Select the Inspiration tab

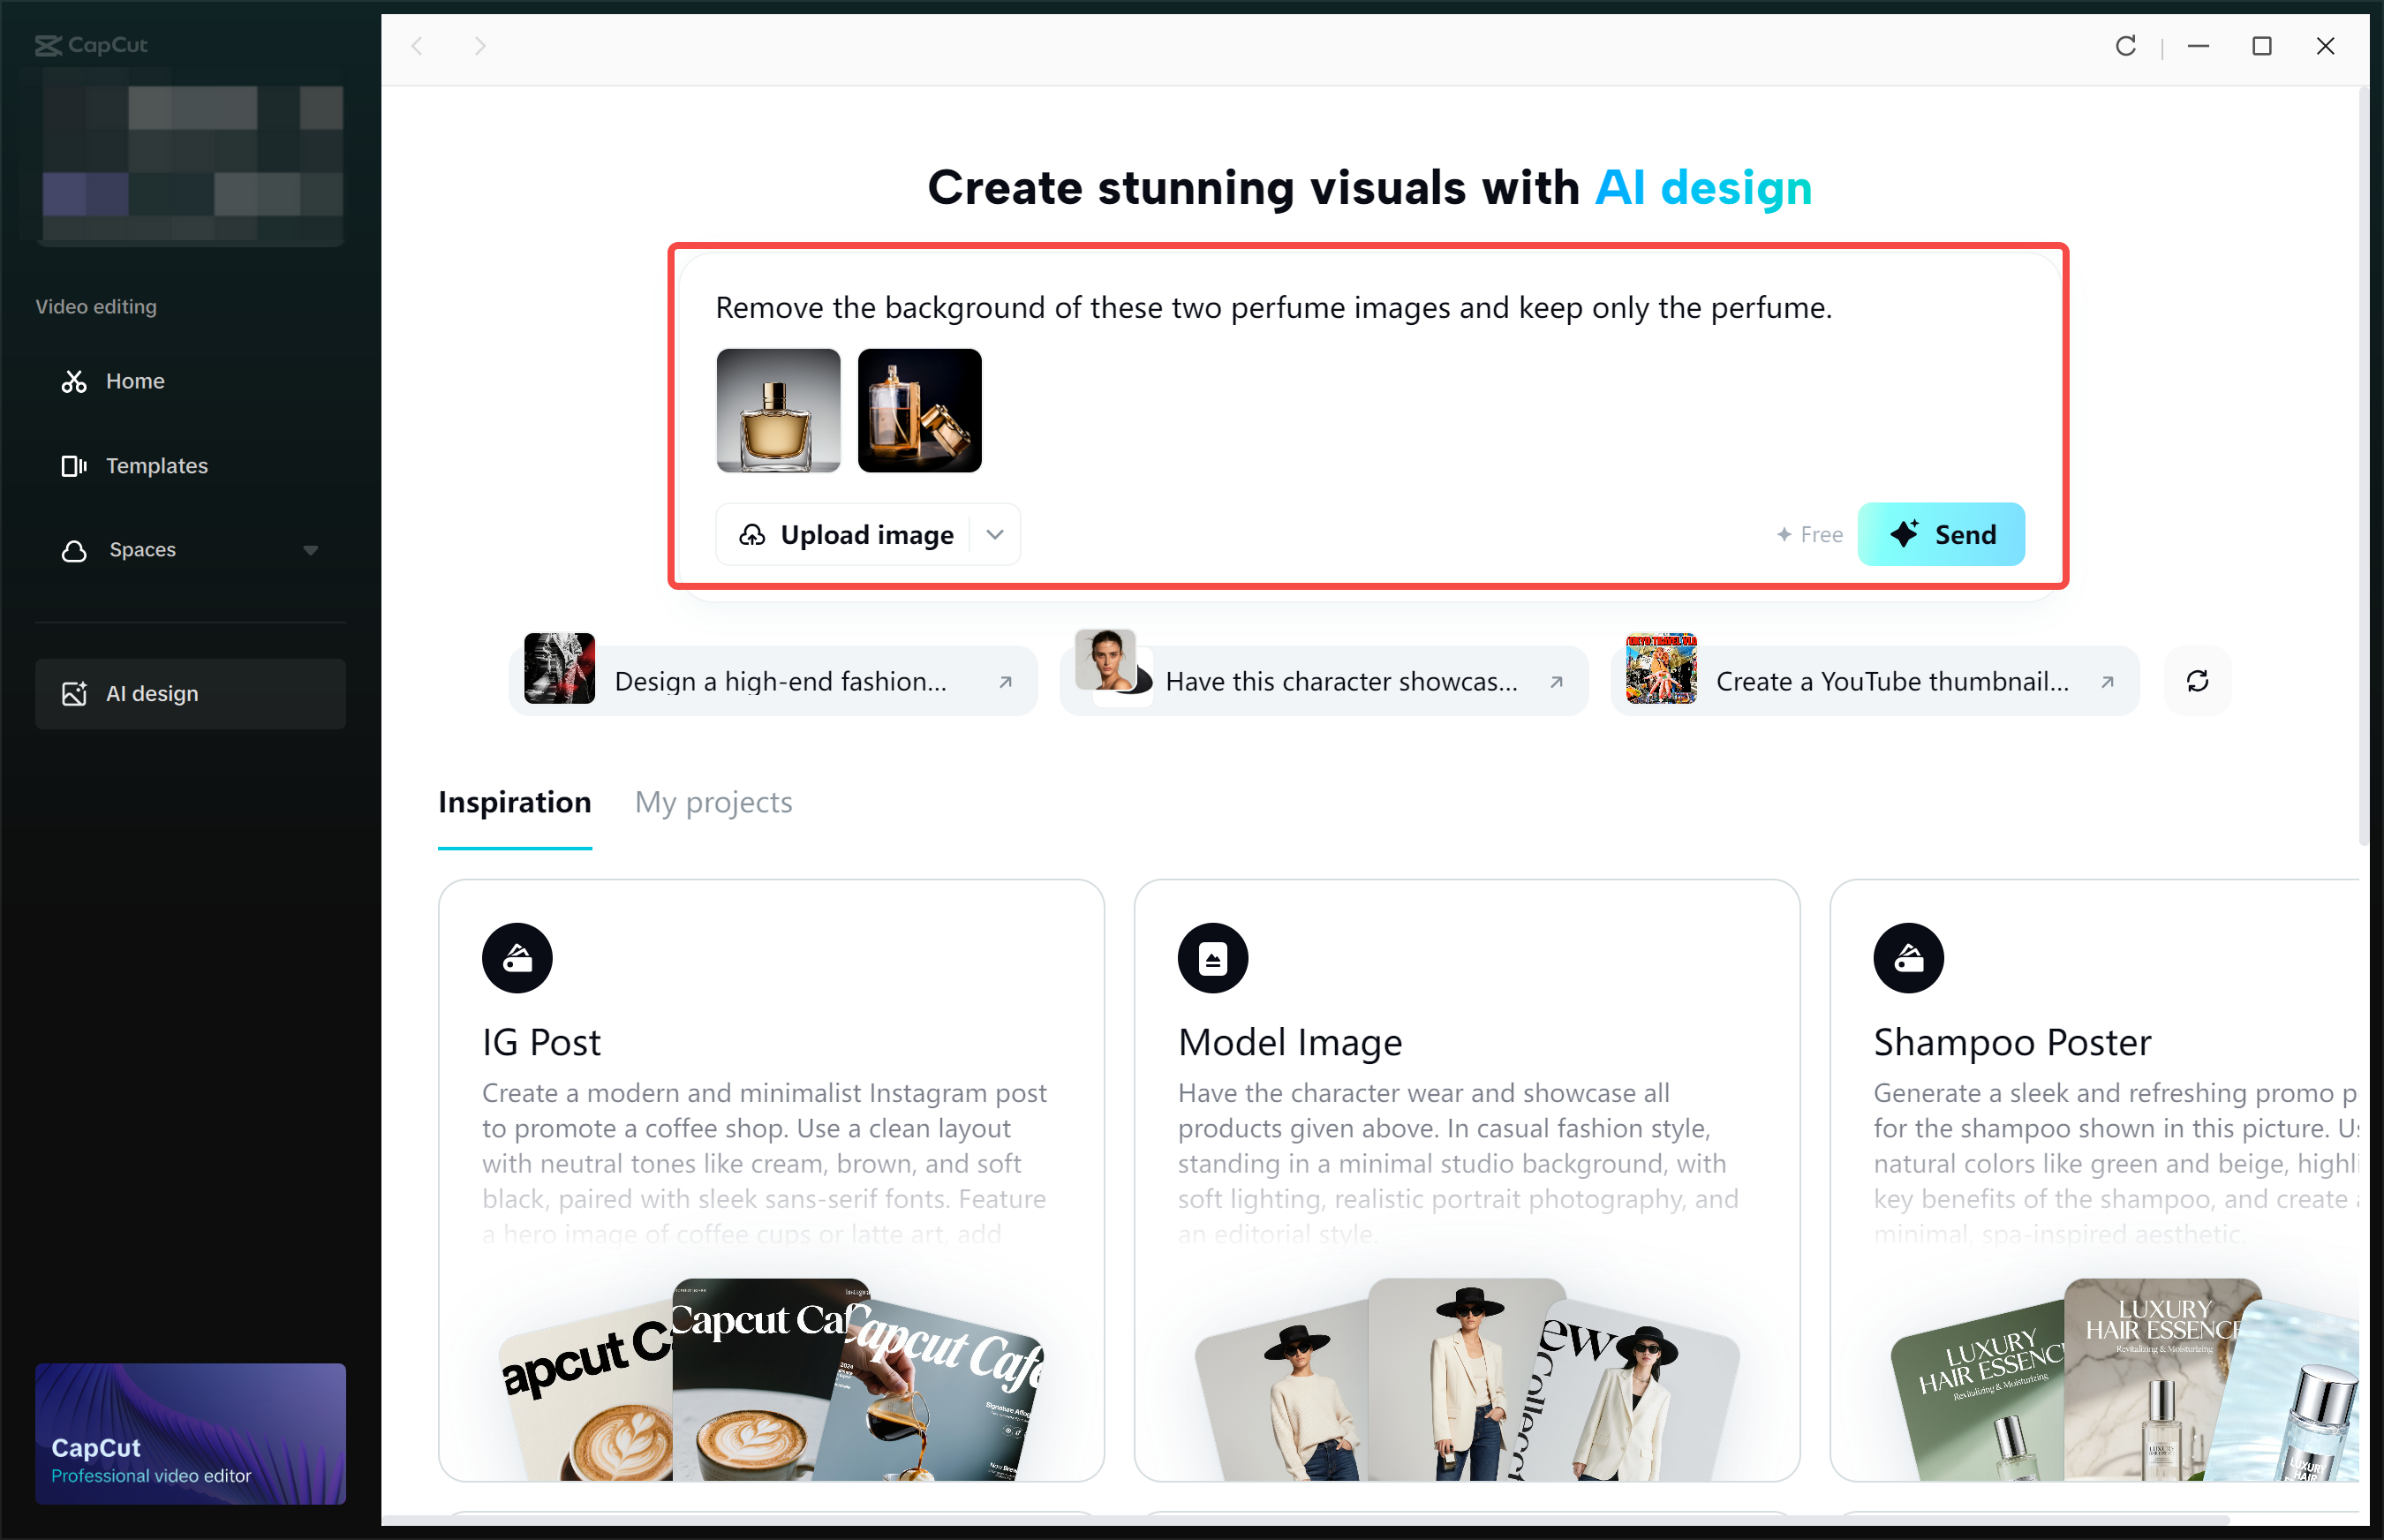(514, 802)
